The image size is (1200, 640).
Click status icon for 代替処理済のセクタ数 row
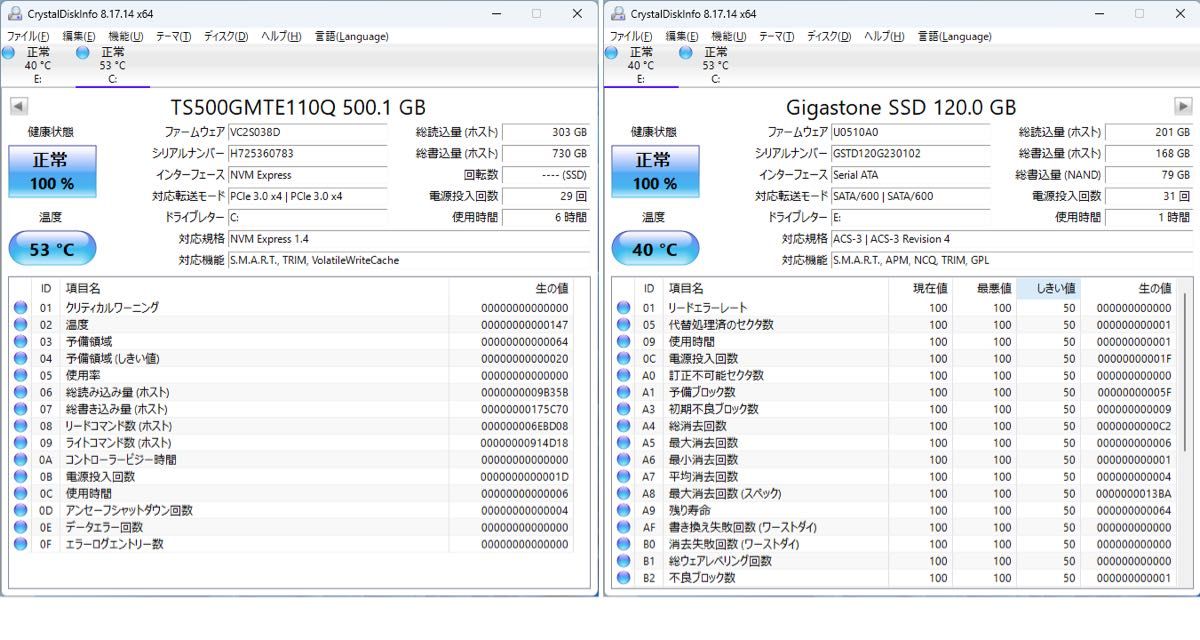coord(623,325)
